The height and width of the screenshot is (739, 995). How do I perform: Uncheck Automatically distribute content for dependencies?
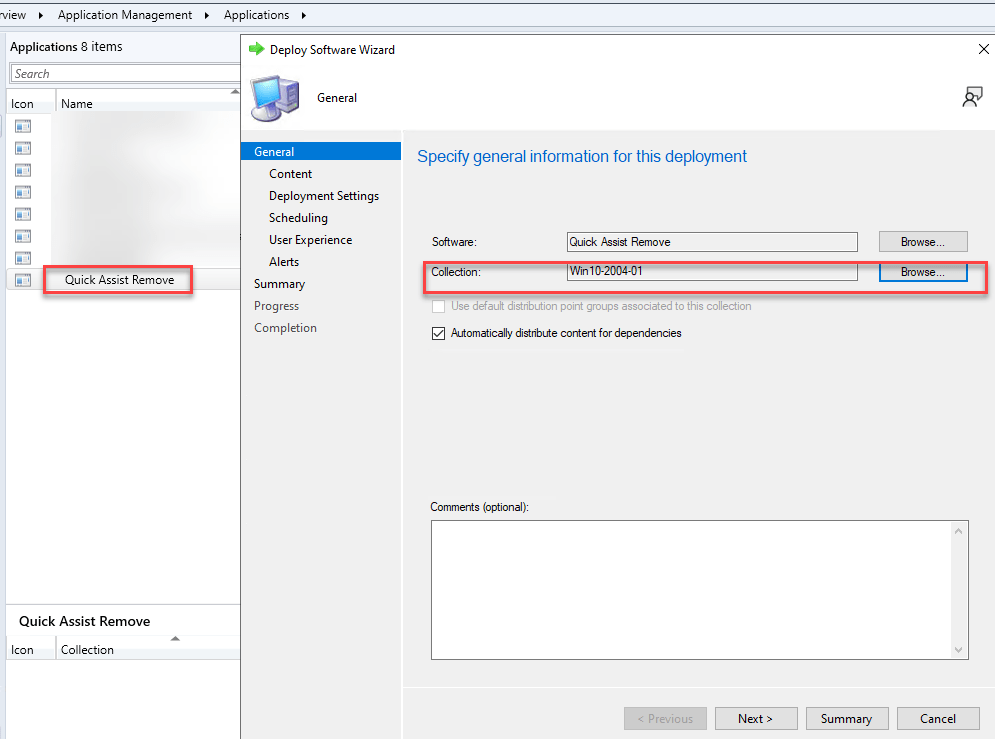[439, 333]
